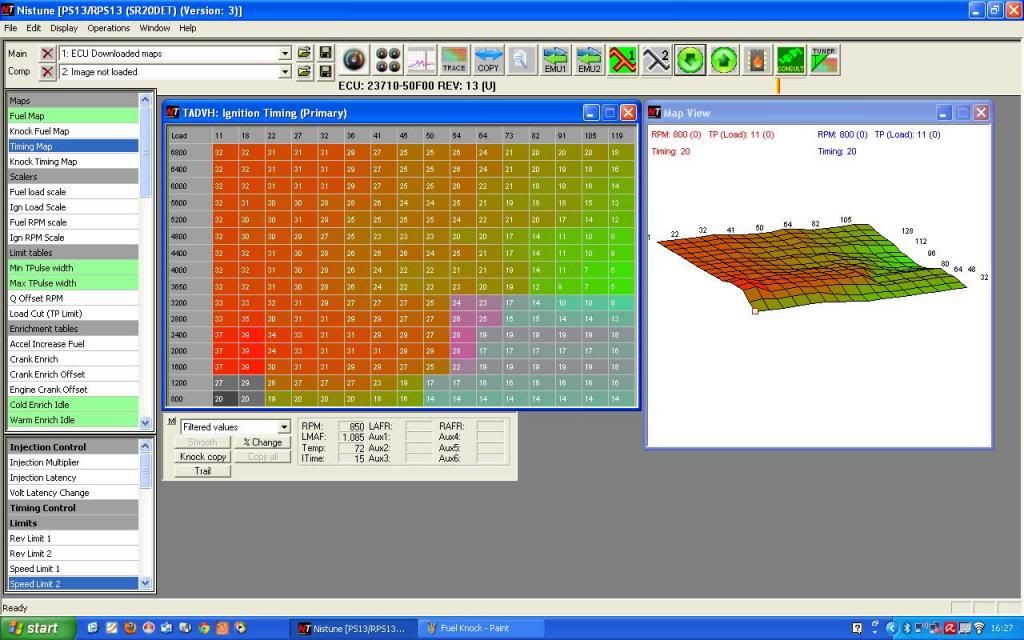Select Knock Timing Map in the maps list

43,161
